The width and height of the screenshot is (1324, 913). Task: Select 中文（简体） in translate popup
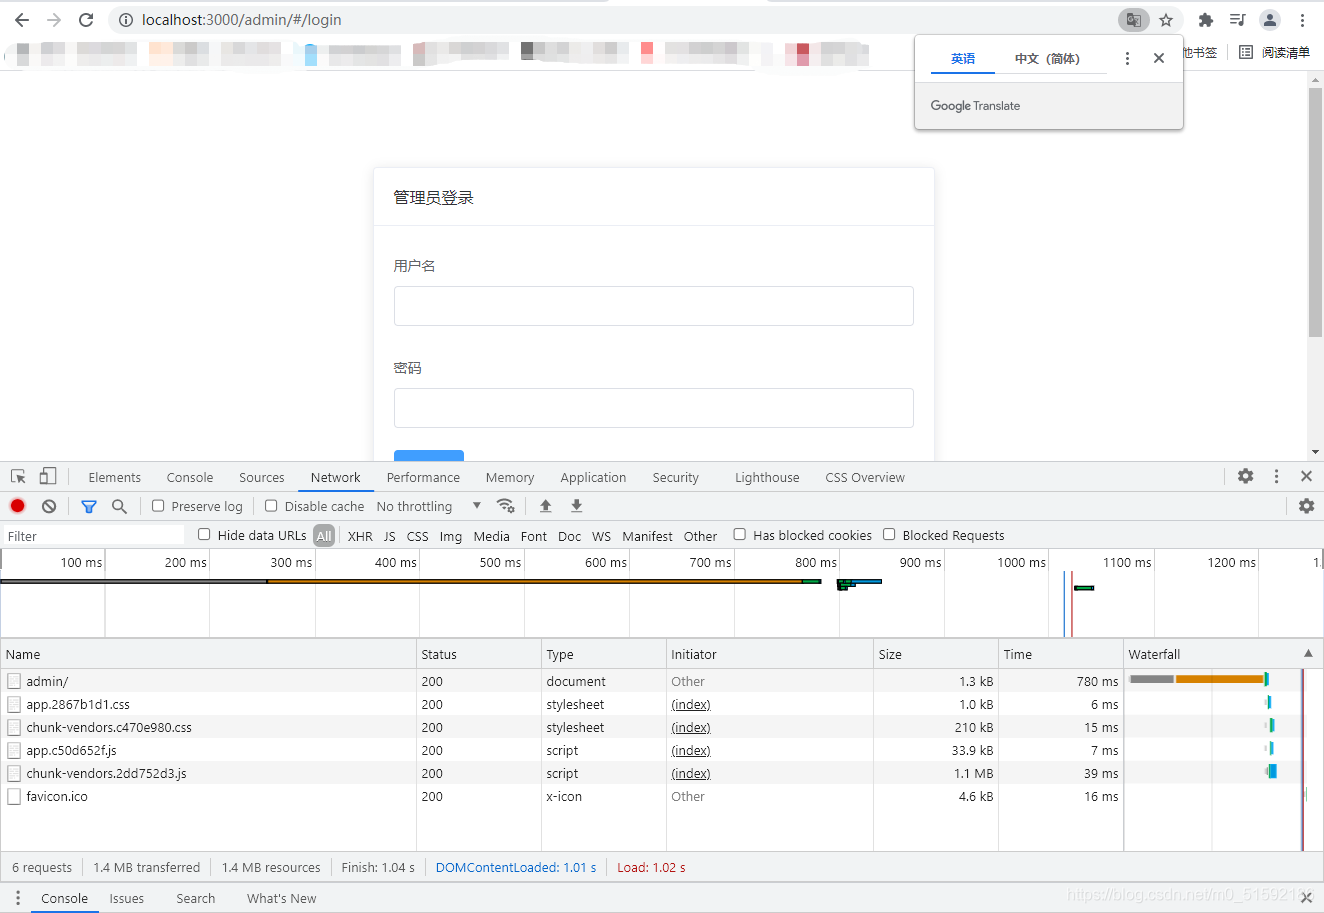pyautogui.click(x=1047, y=59)
